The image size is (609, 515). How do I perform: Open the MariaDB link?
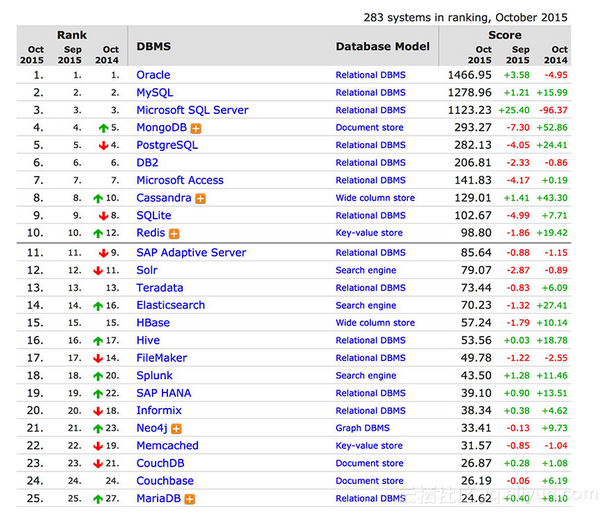coord(158,498)
